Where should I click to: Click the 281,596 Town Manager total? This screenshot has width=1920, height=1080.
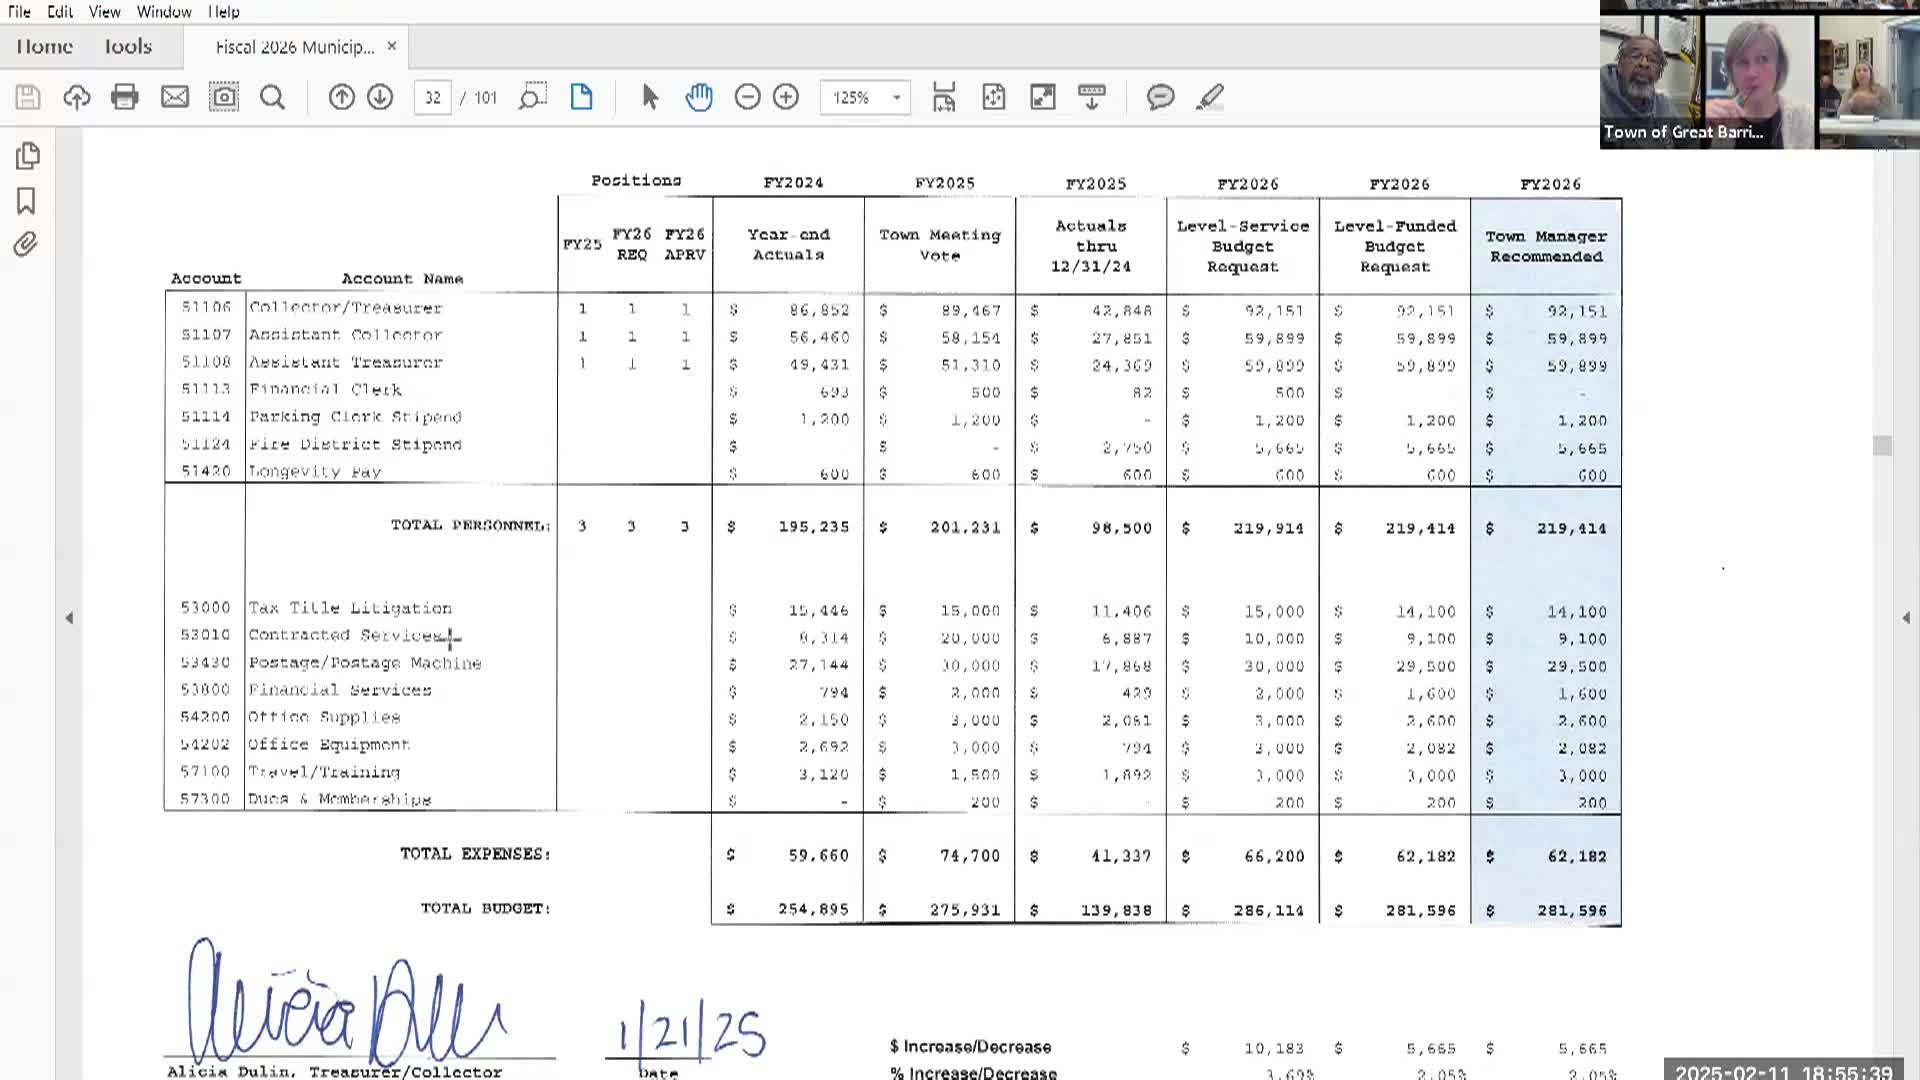1572,911
